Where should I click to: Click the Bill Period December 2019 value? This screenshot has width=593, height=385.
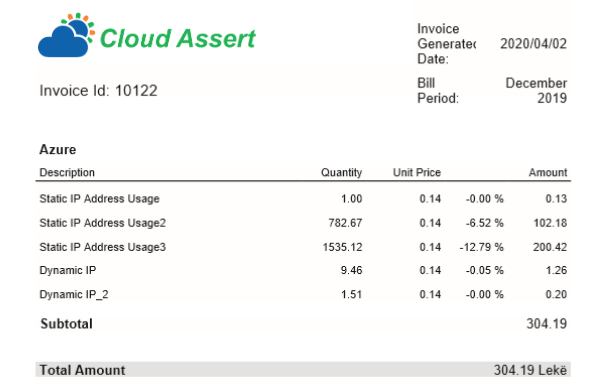536,91
